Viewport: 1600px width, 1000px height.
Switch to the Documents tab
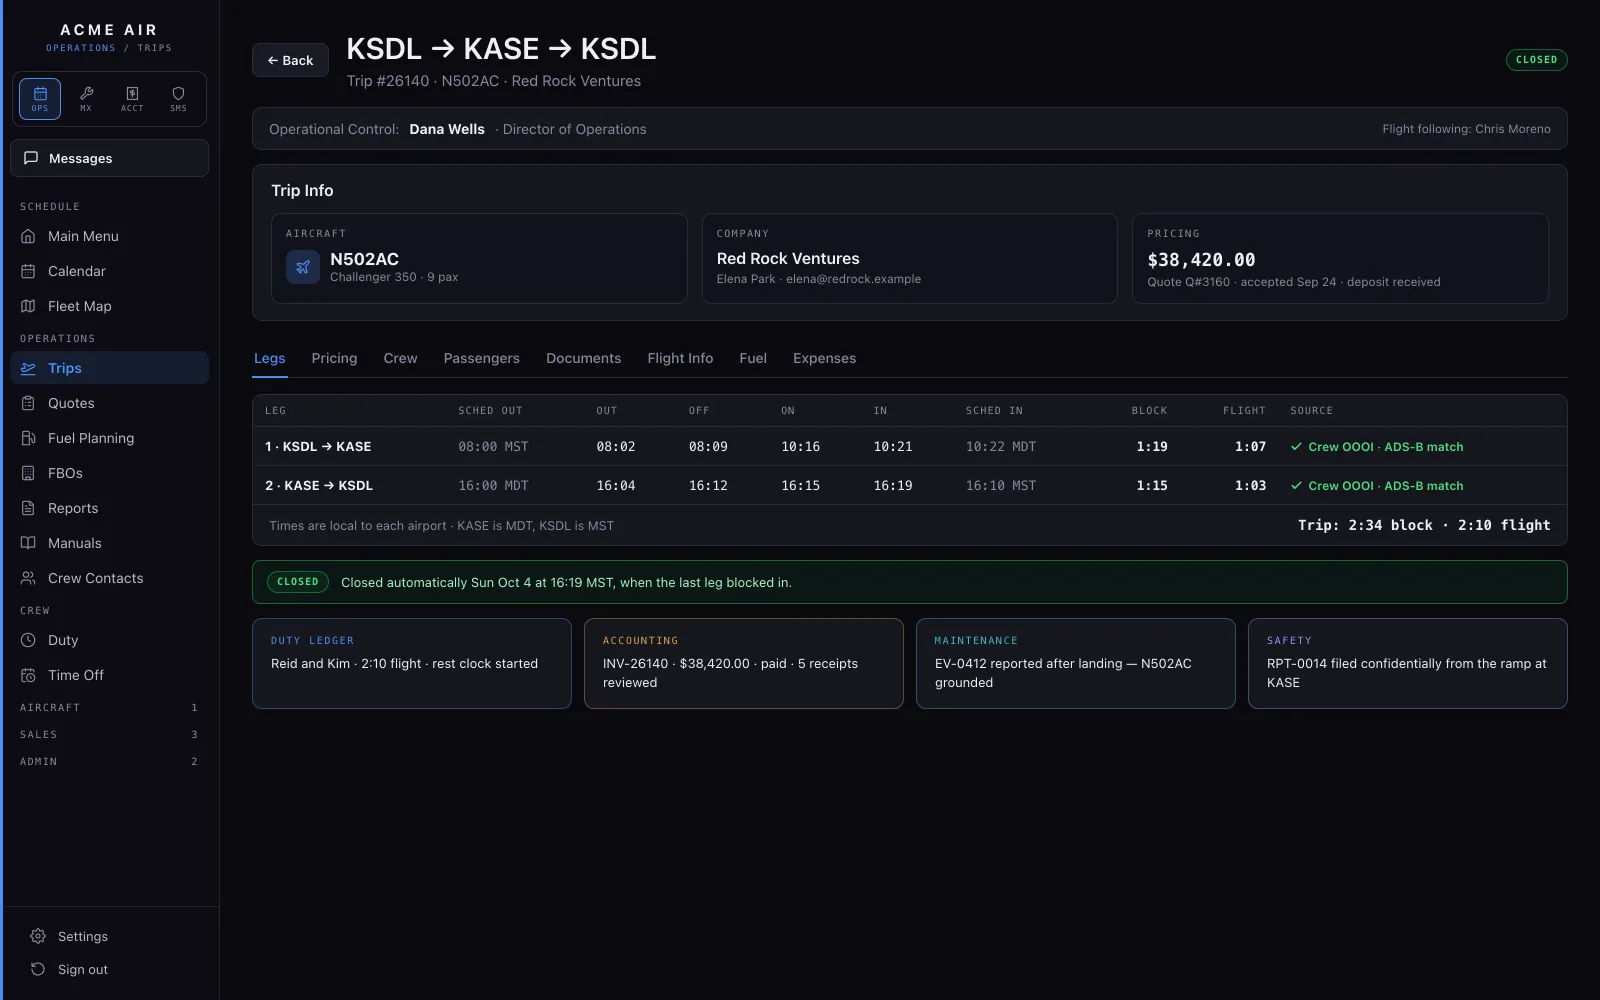point(583,358)
